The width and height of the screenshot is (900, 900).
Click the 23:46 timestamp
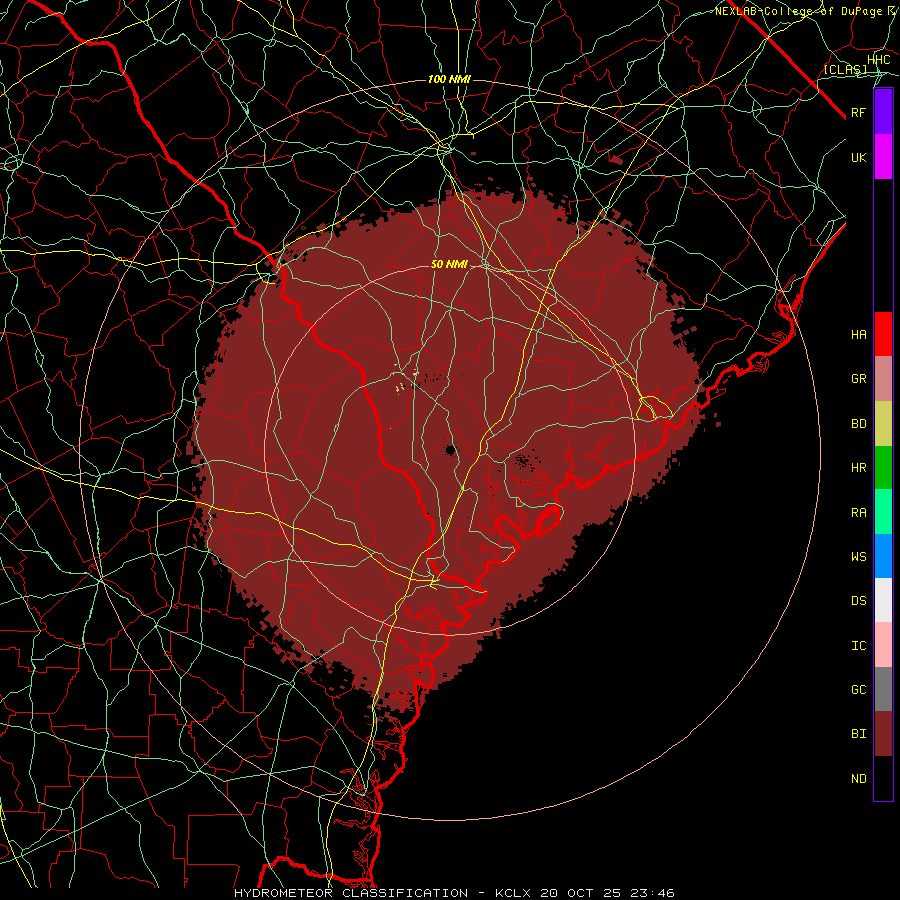[651, 893]
